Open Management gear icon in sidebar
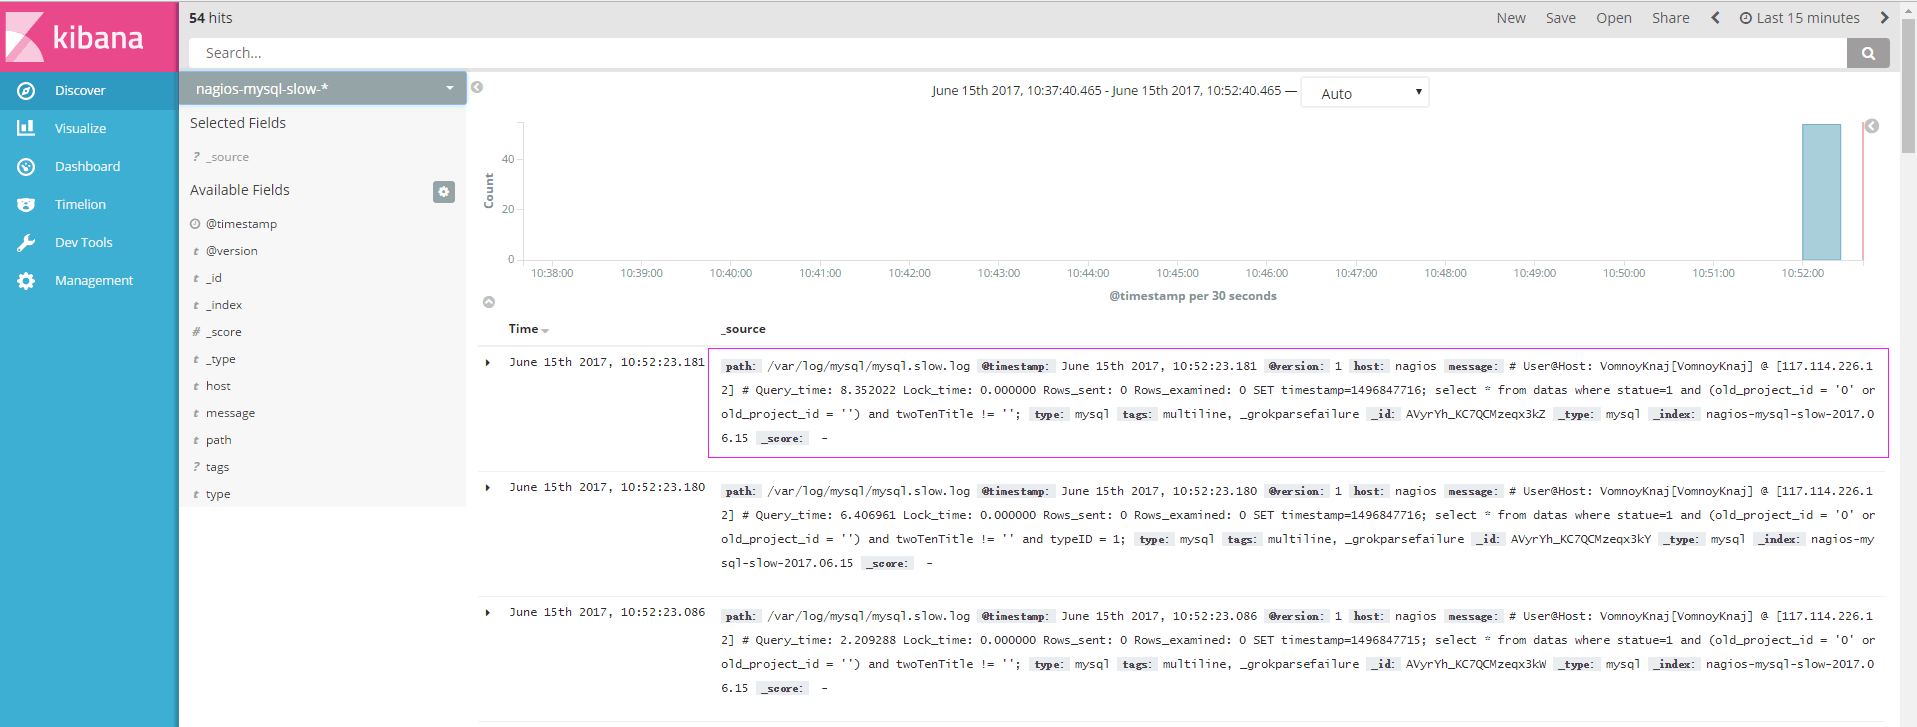 click(x=26, y=281)
